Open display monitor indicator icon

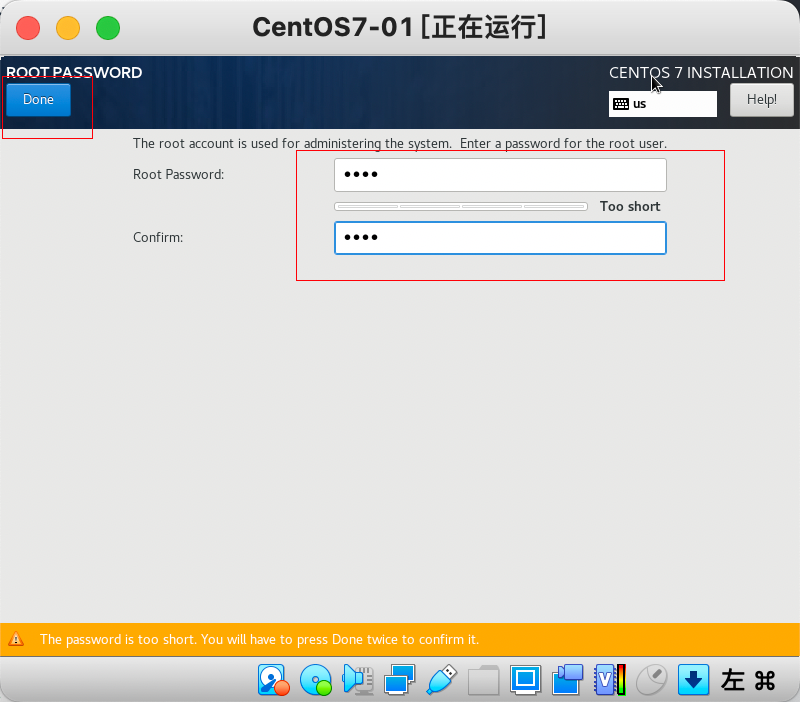[x=526, y=680]
